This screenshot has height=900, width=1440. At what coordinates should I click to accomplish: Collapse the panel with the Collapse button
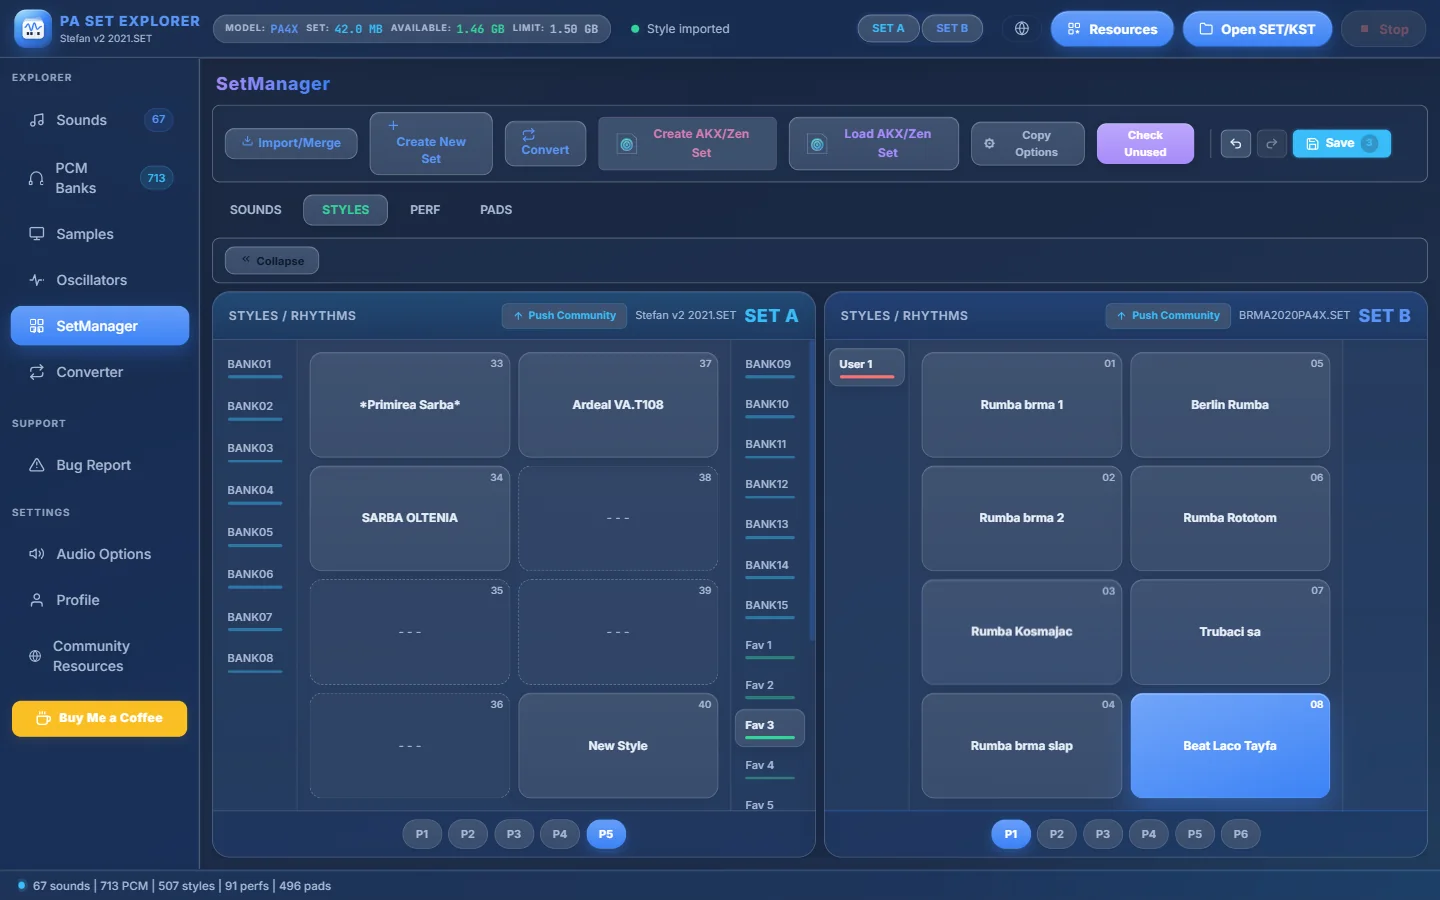[272, 261]
